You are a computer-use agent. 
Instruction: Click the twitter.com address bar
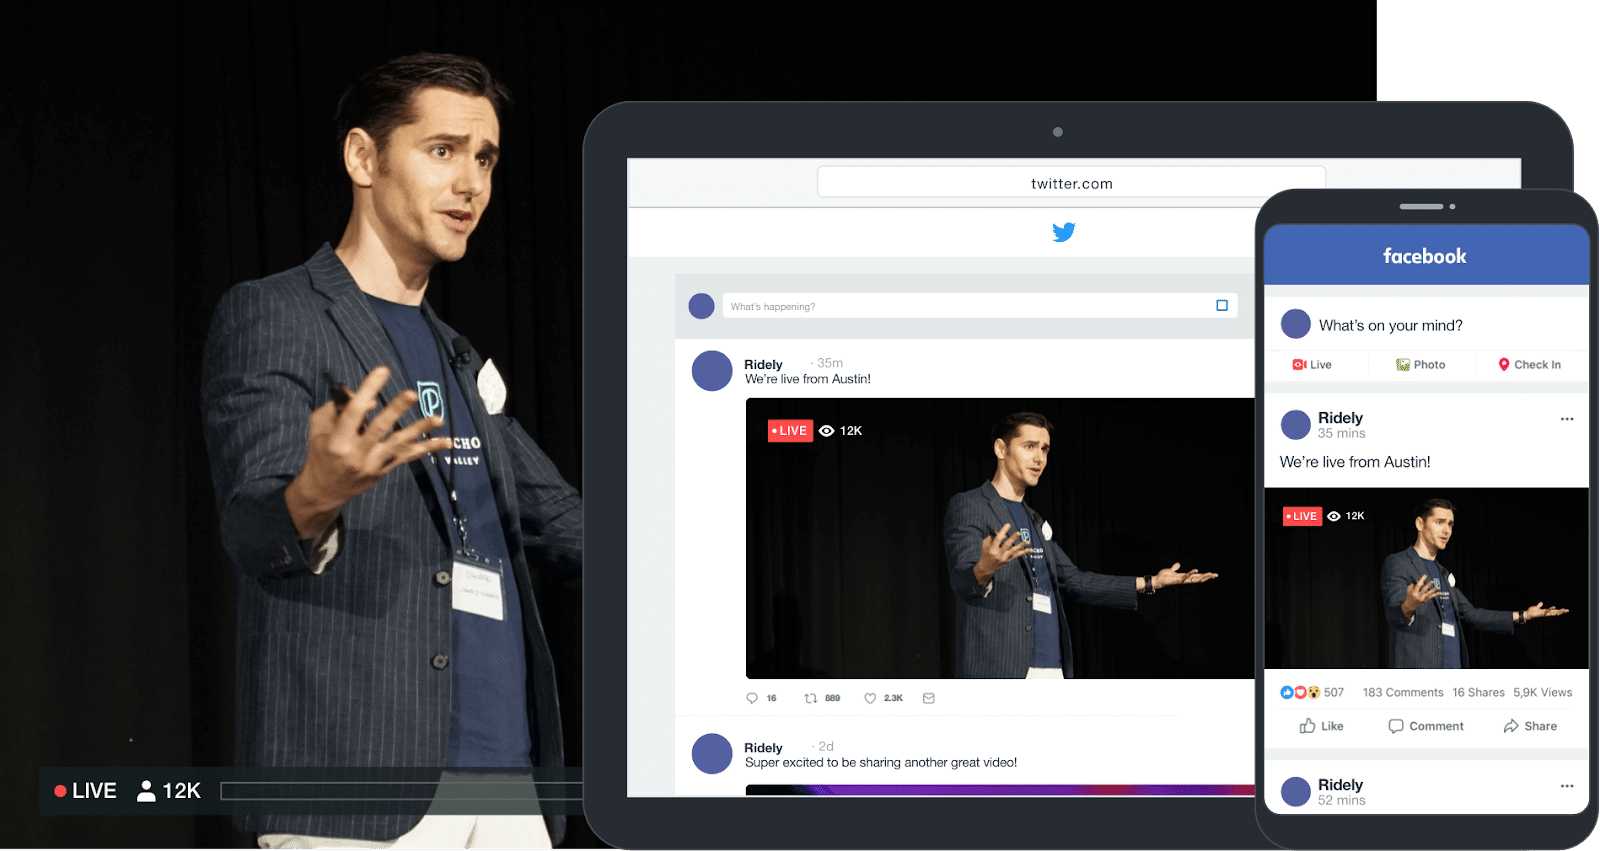point(1071,183)
